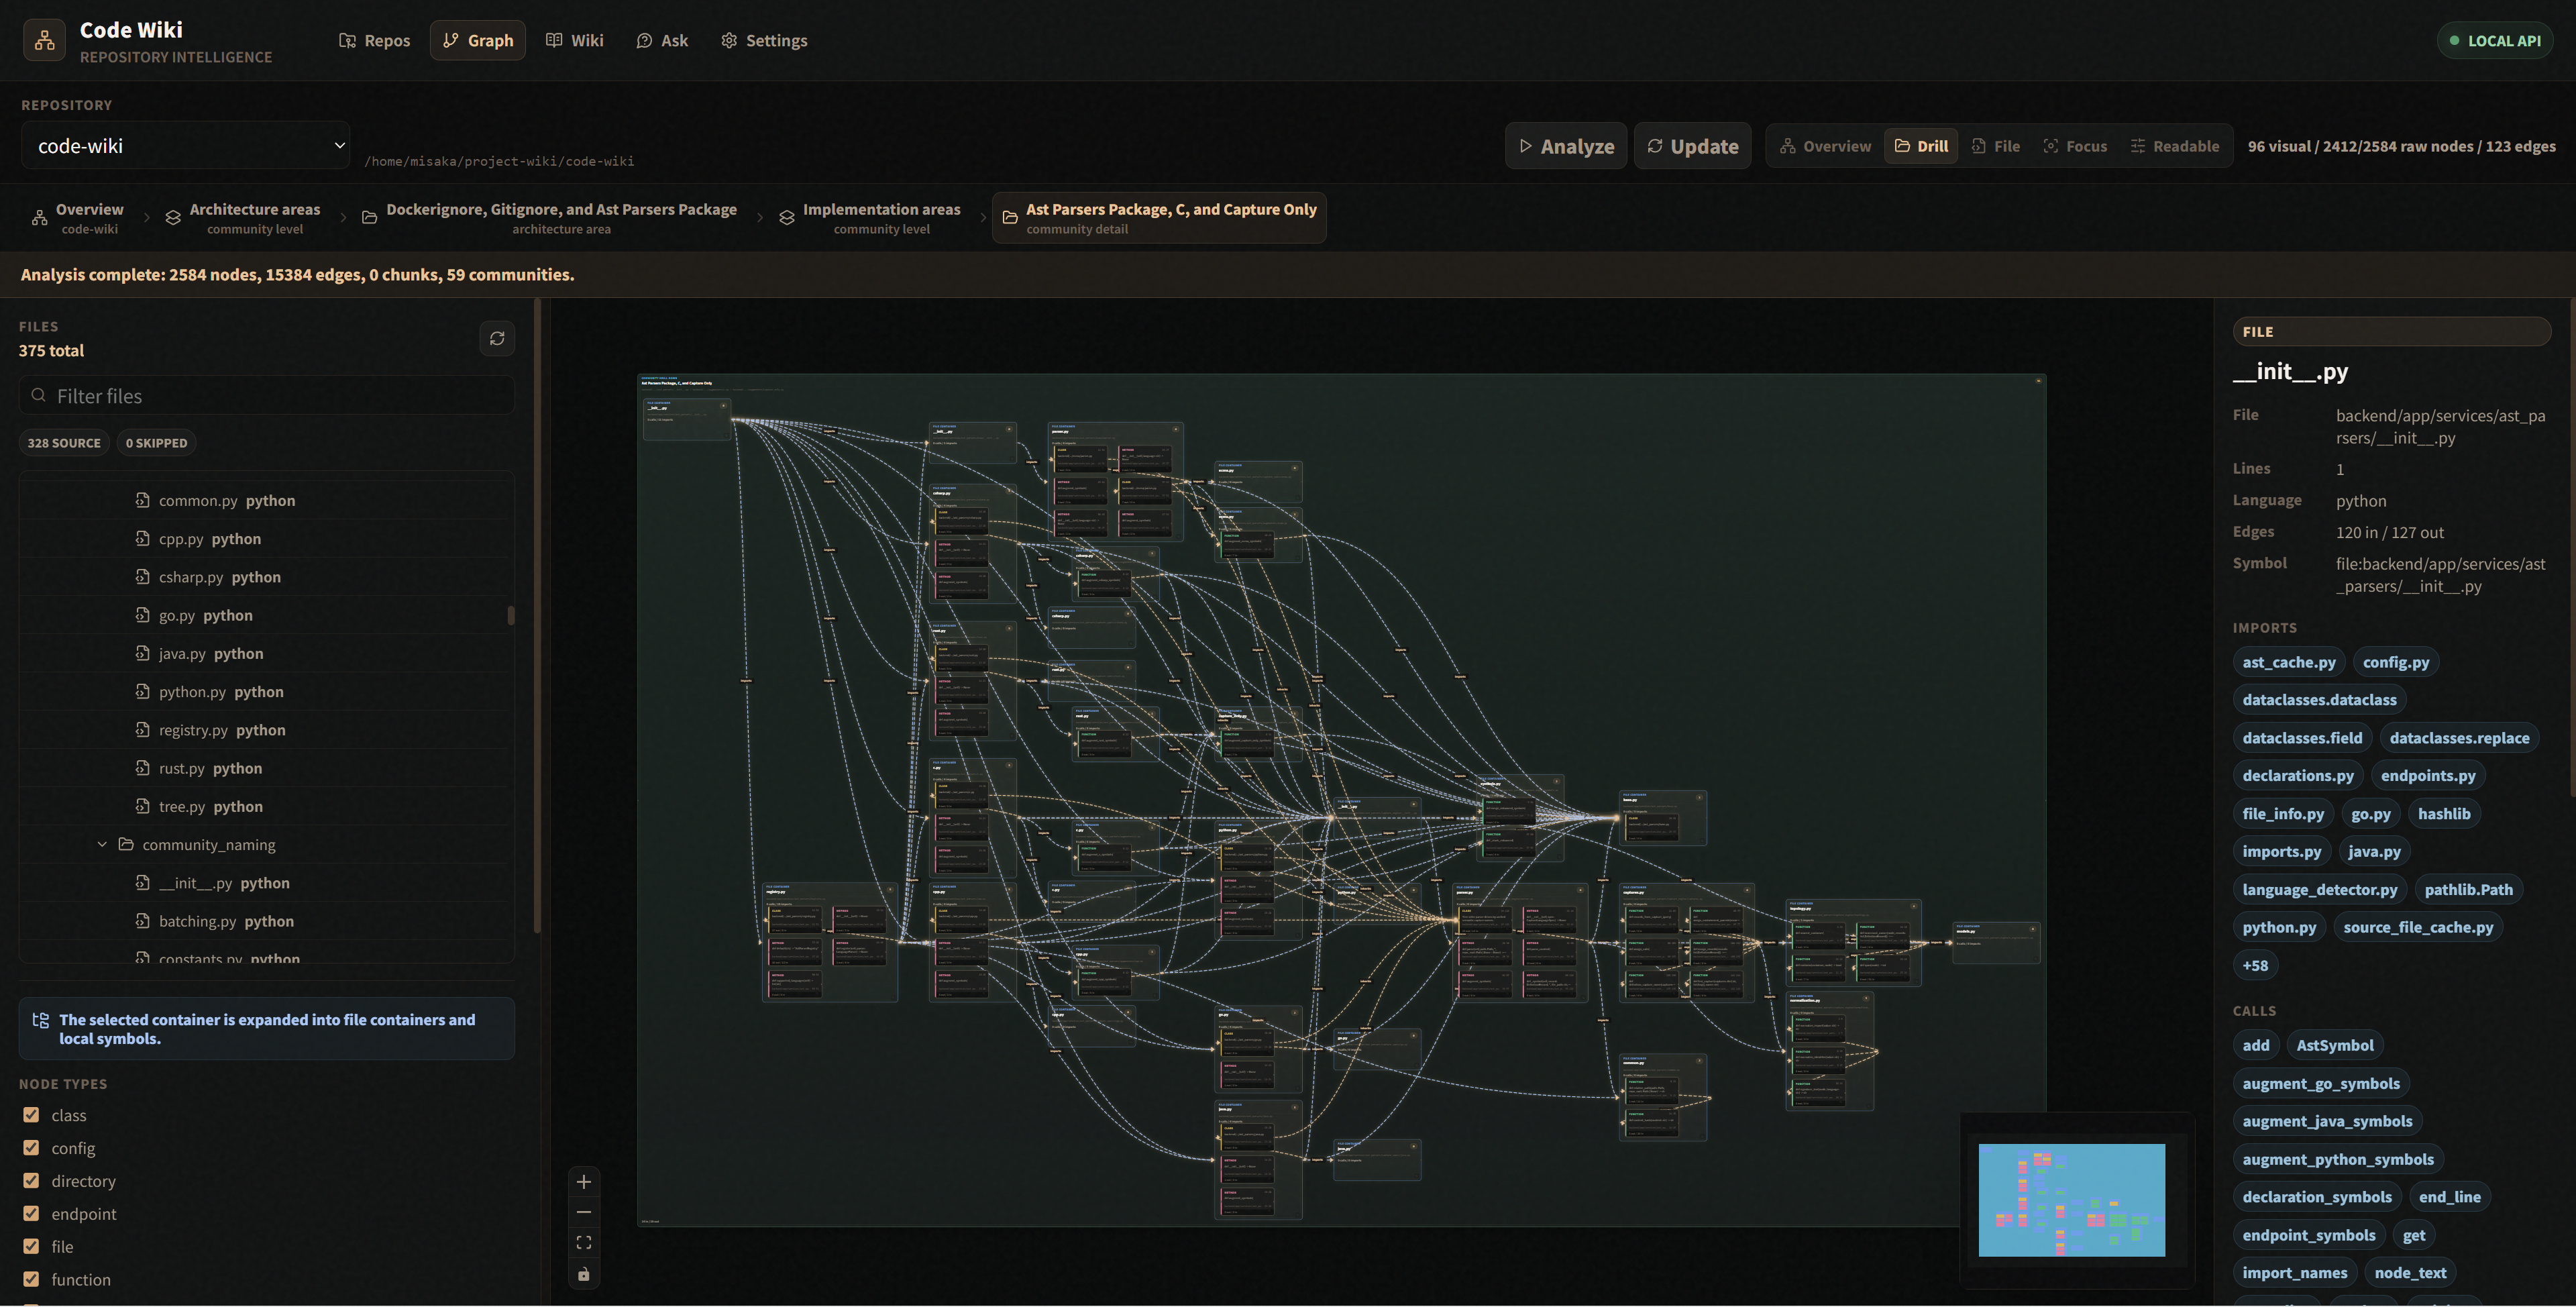The width and height of the screenshot is (2576, 1307).
Task: Toggle the function node type checkbox
Action: (x=31, y=1279)
